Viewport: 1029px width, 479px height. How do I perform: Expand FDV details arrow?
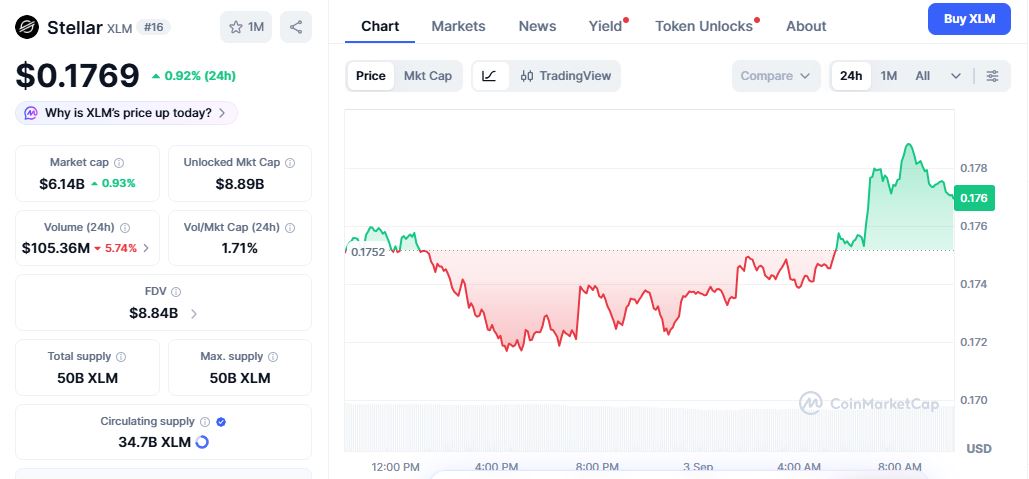tap(194, 314)
